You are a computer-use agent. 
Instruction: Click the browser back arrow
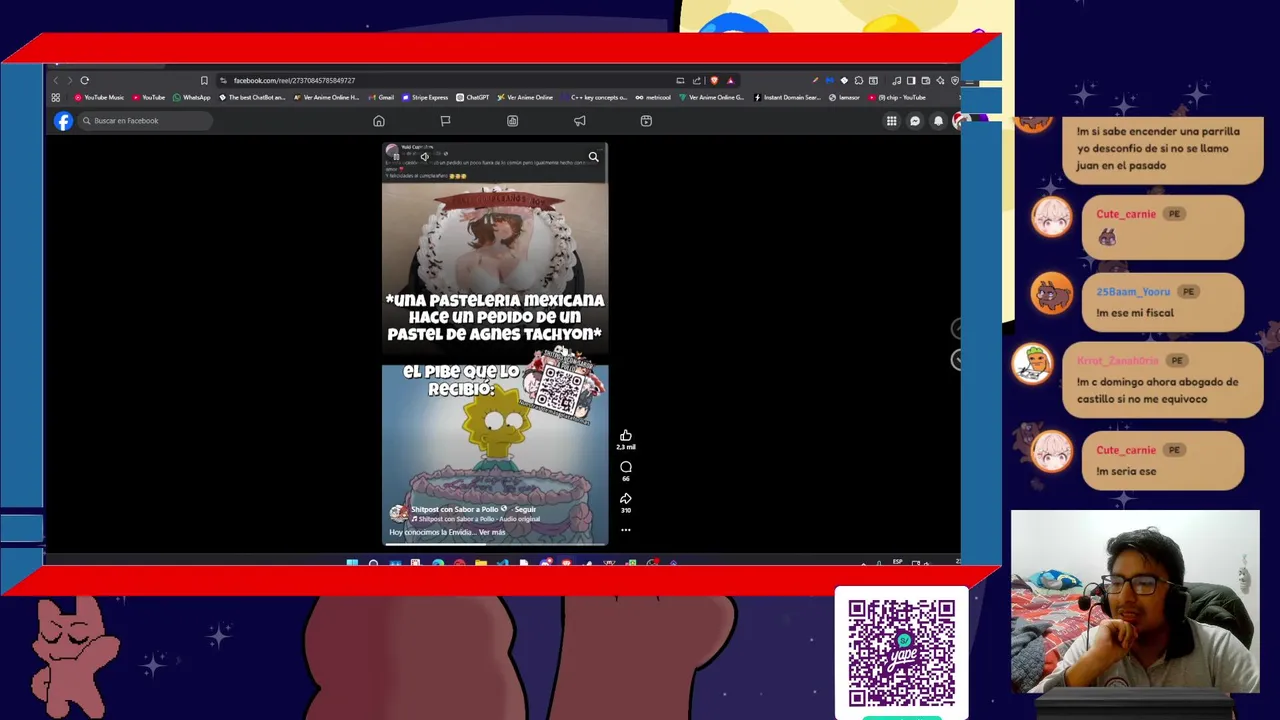point(56,80)
